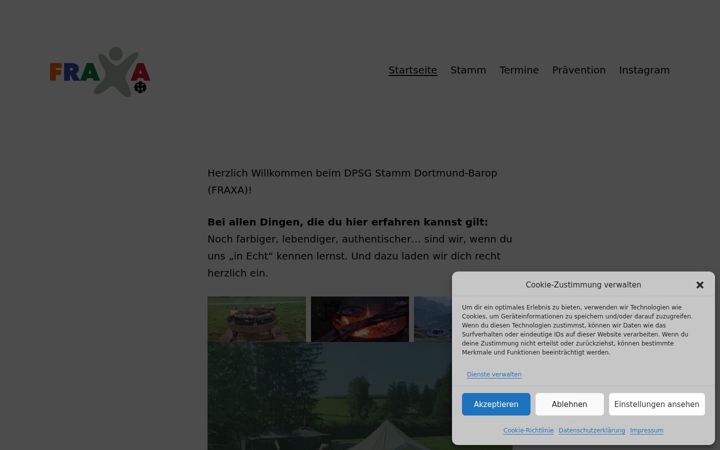Click the 'Cookie-Zustimmung verwalten' dialog title
Viewport: 720px width, 450px height.
(583, 285)
